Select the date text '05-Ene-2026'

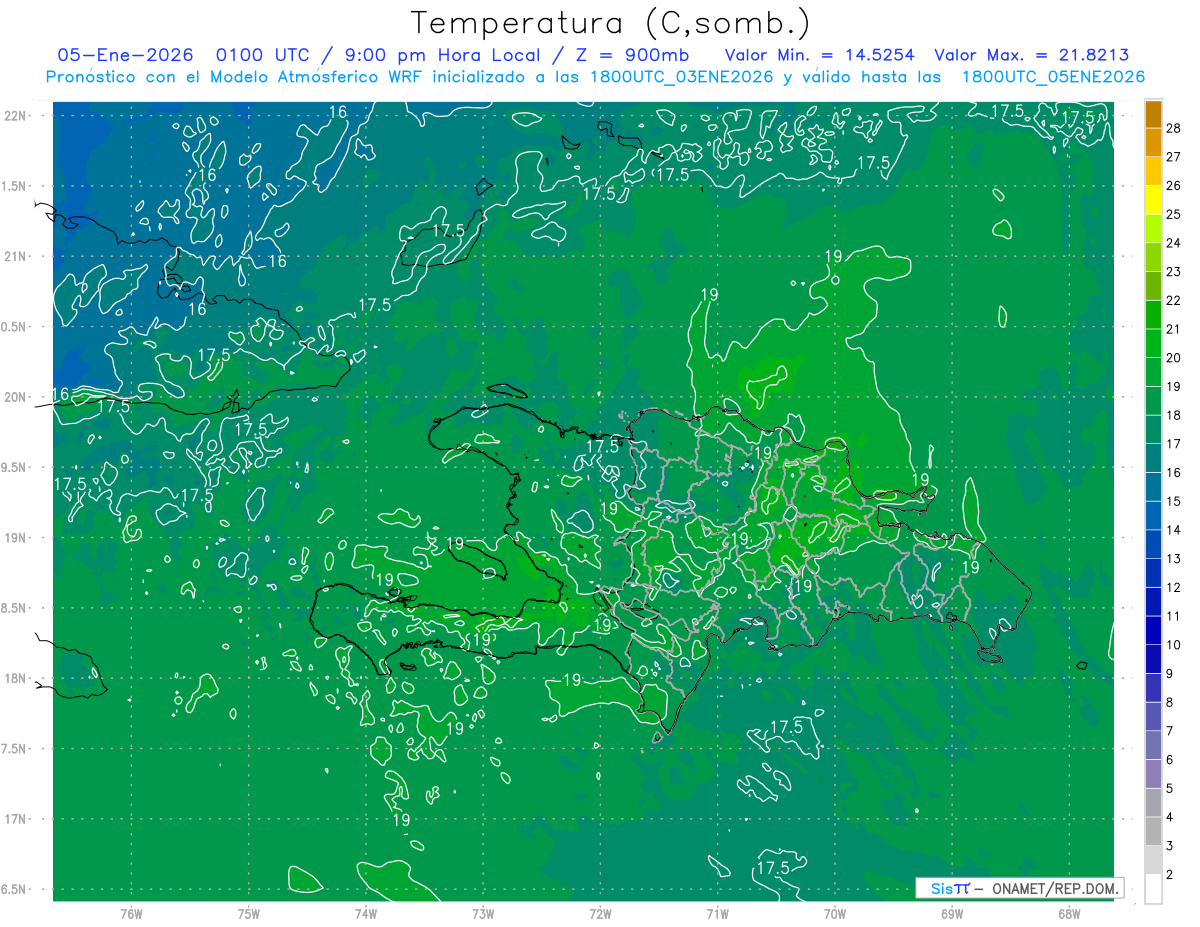pos(125,55)
